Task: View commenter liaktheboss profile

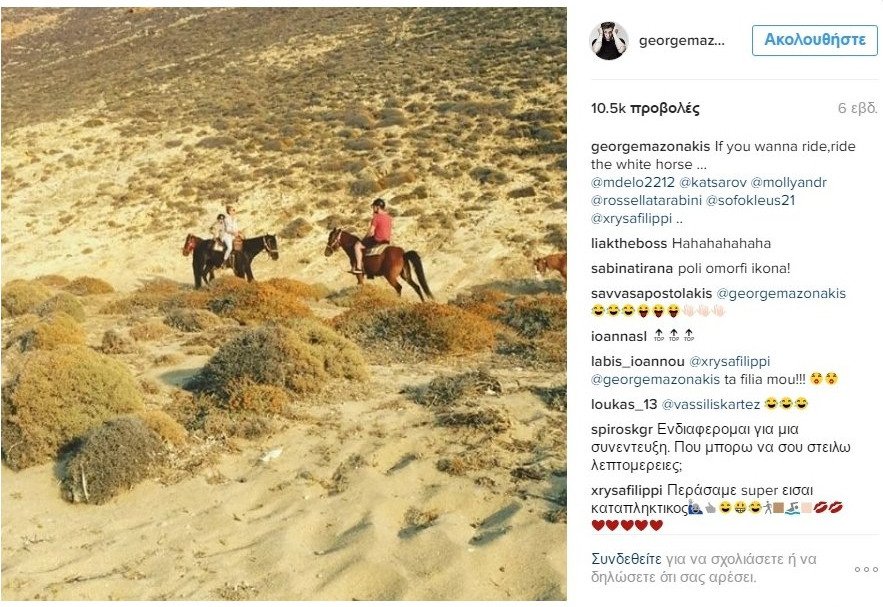Action: pos(628,244)
